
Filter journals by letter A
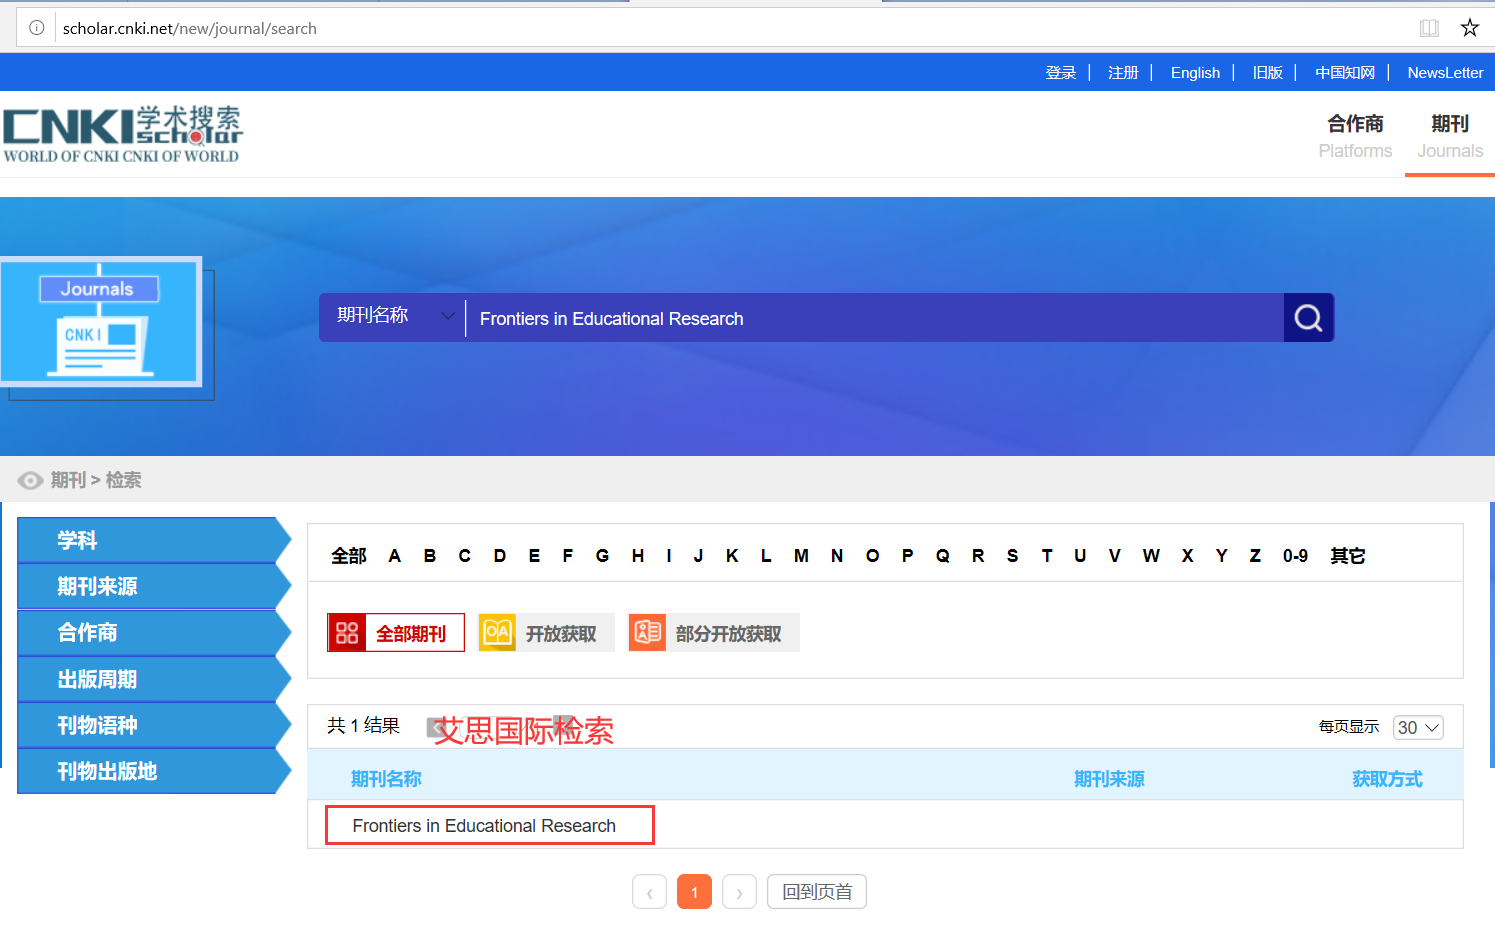click(x=395, y=556)
